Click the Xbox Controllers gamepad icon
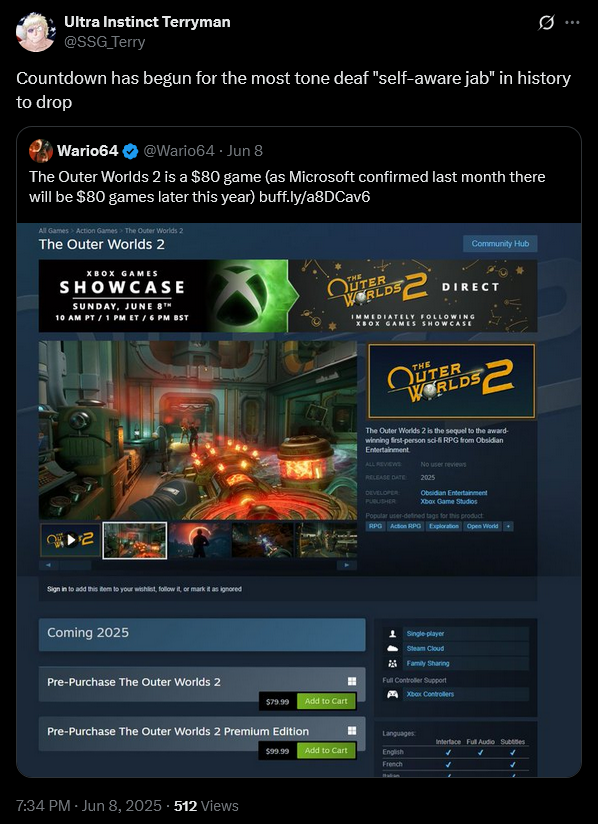Viewport: 598px width, 824px height. (392, 694)
